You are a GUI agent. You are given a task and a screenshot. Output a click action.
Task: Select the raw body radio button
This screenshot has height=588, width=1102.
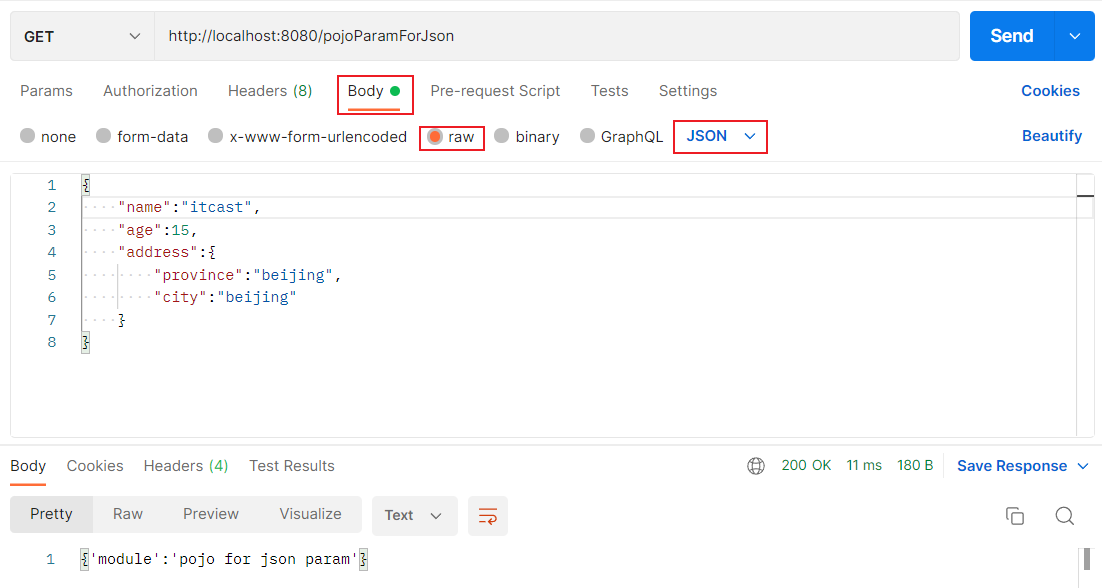435,136
